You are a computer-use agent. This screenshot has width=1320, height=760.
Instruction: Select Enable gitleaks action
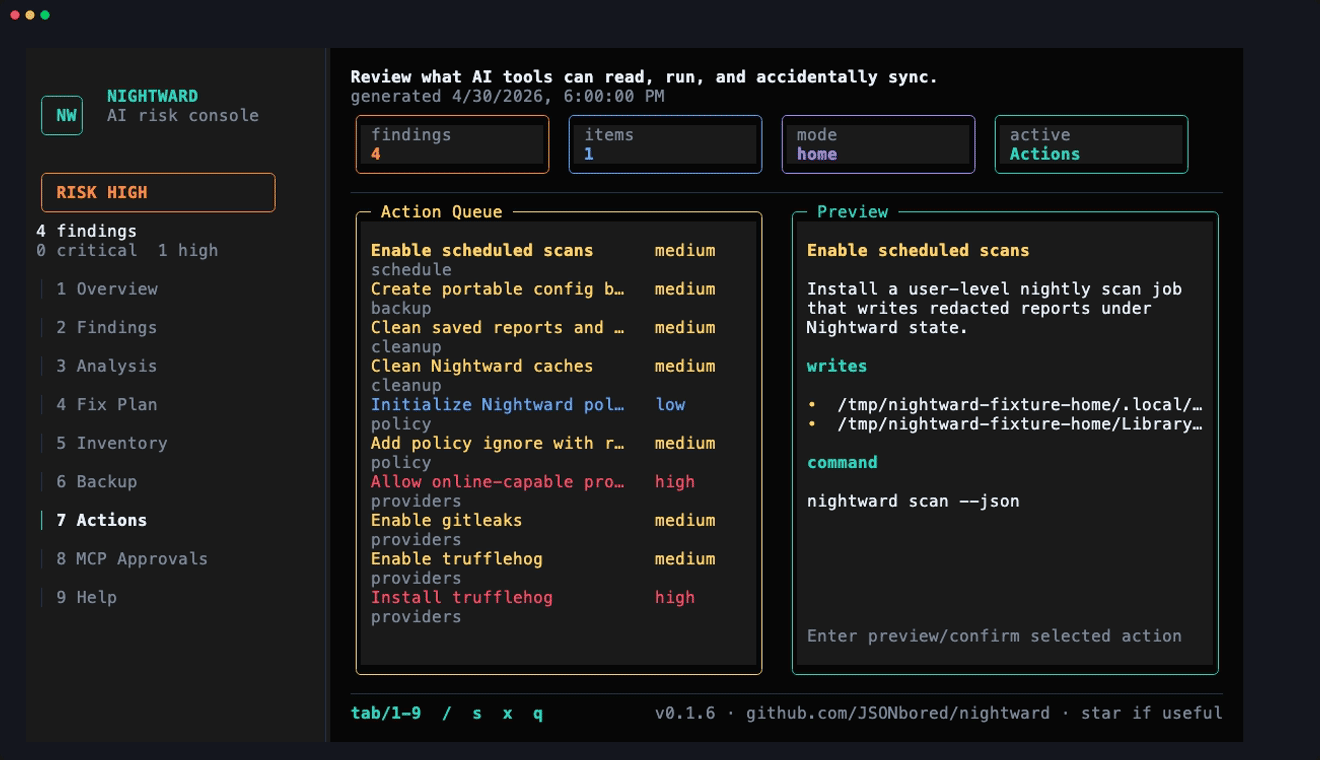tap(447, 520)
